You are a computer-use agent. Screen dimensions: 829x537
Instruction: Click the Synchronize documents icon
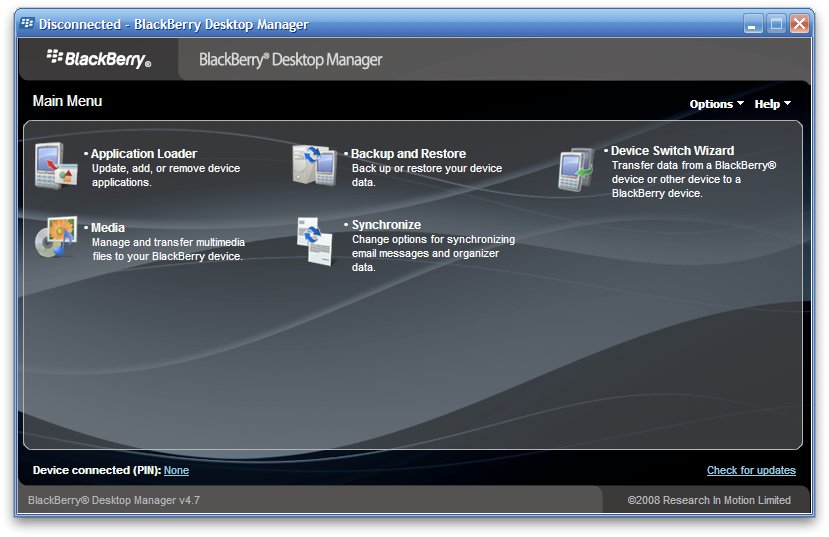tap(313, 240)
